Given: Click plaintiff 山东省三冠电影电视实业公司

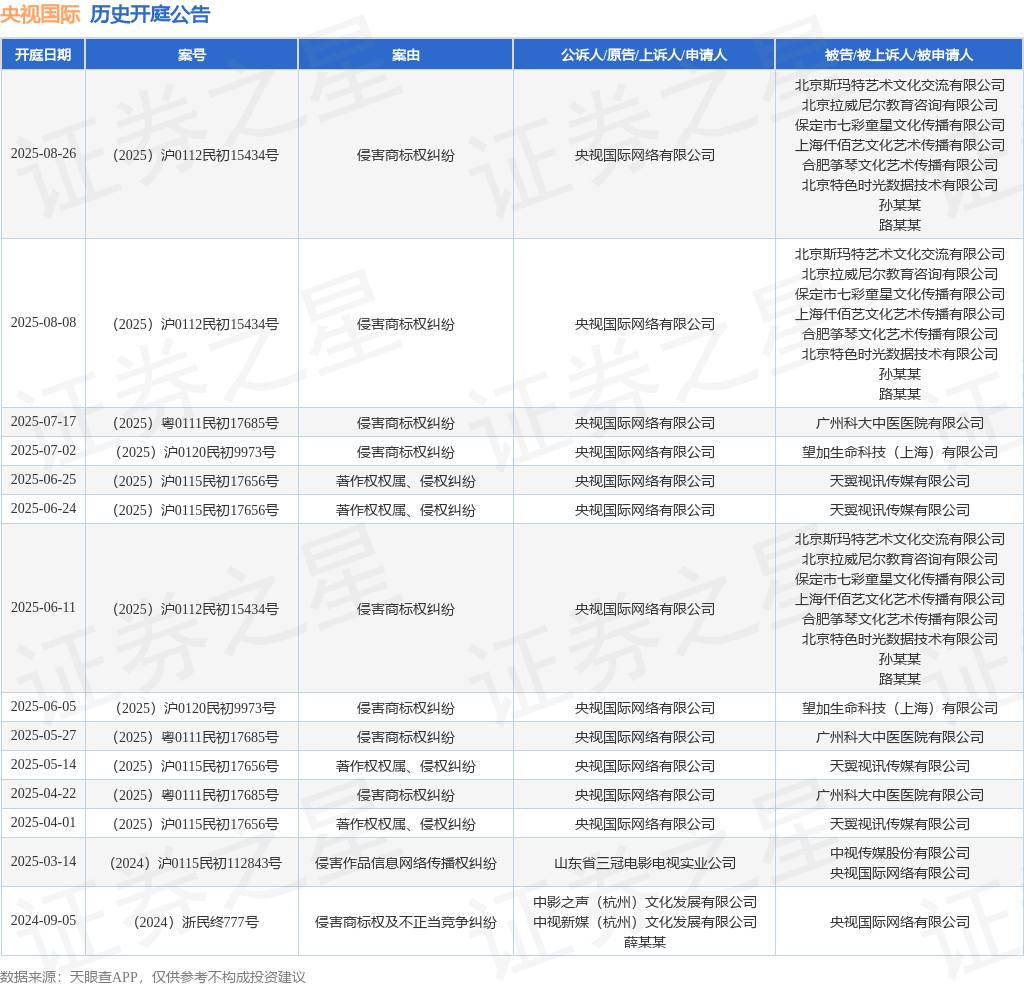Looking at the screenshot, I should (x=645, y=863).
